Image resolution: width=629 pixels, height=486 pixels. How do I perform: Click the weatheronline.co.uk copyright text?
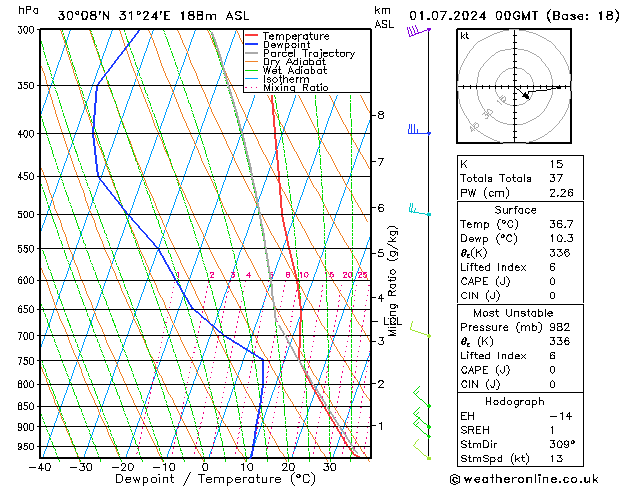tap(524, 479)
